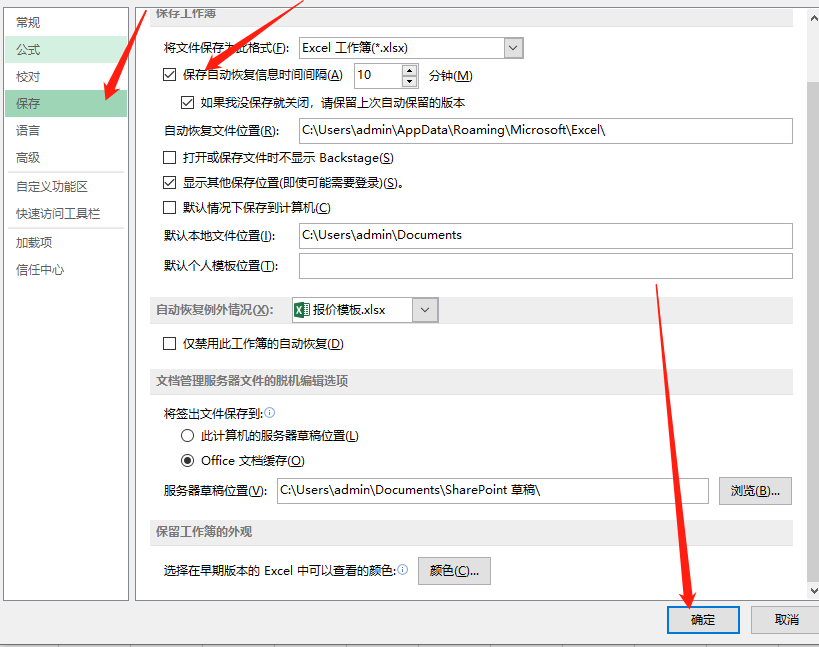This screenshot has height=647, width=819.
Task: Click the info icon beside Excel color option
Action: pos(402,570)
